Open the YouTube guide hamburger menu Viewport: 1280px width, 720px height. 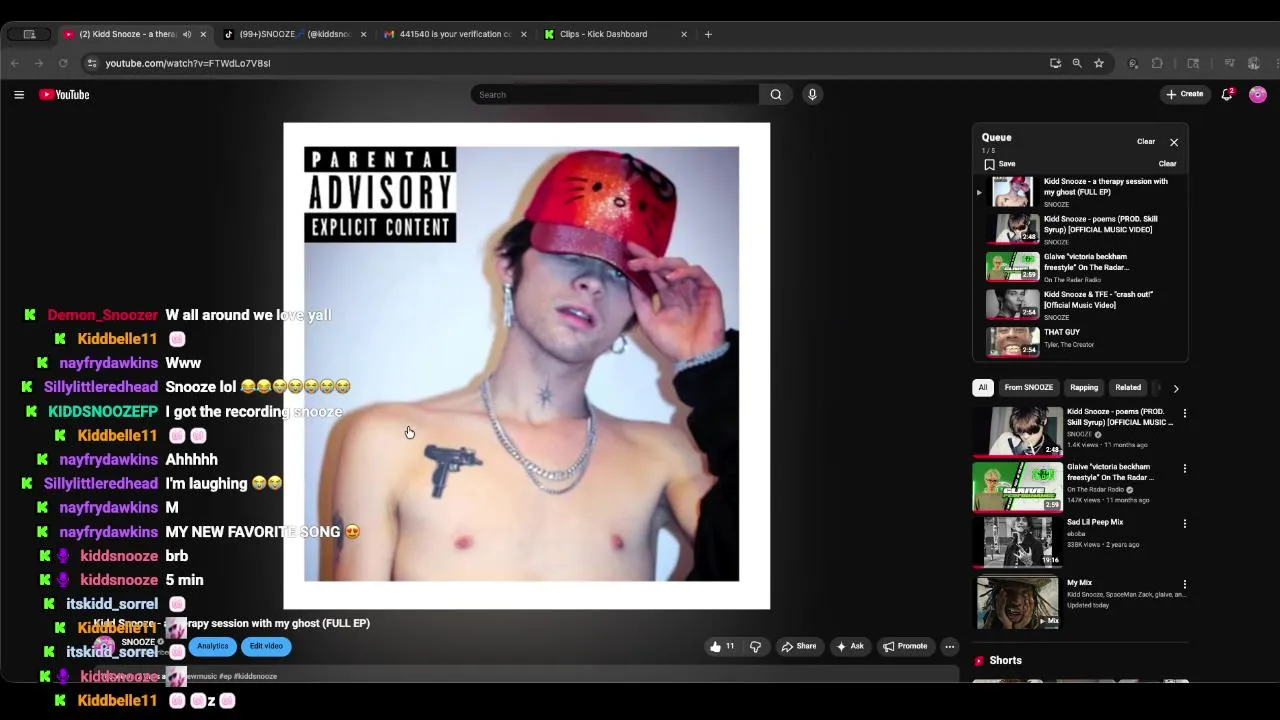(x=19, y=95)
